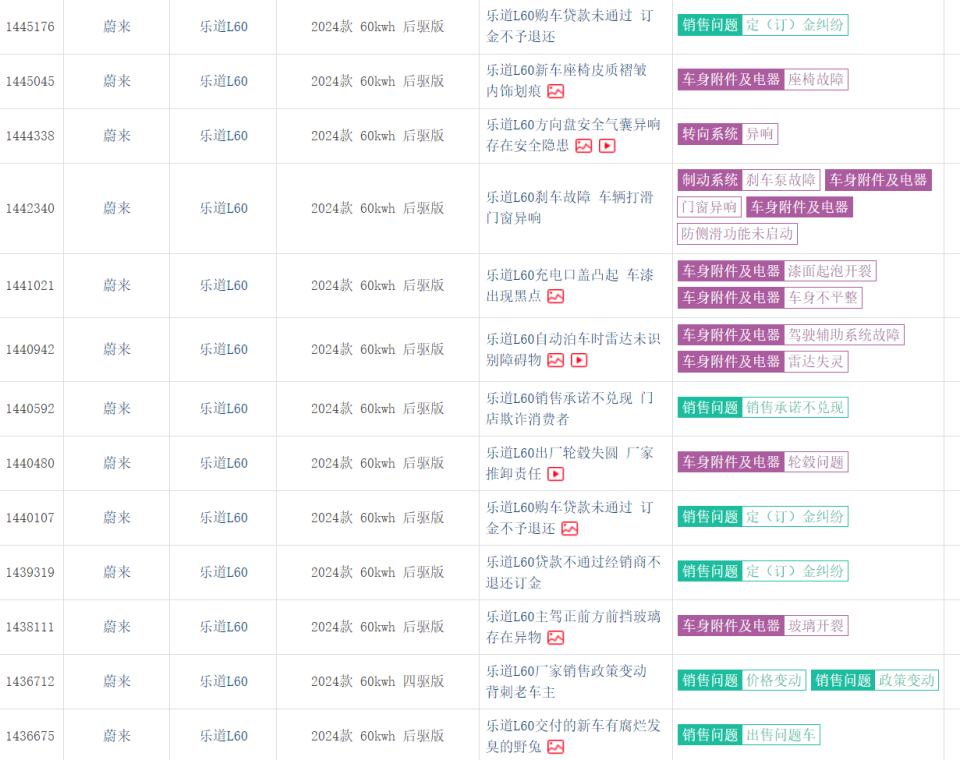Select the 雷达失灵 tag
The height and width of the screenshot is (760, 960).
[x=816, y=362]
